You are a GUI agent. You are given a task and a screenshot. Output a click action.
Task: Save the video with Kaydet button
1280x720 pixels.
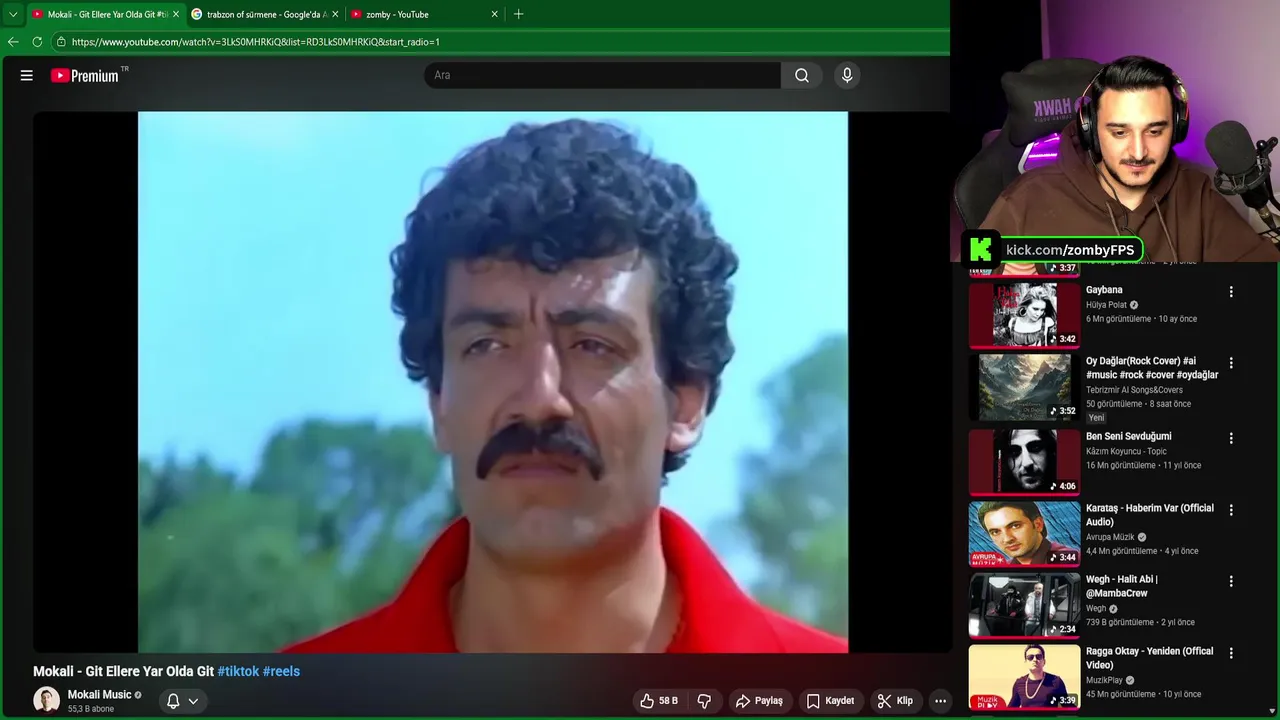point(830,701)
